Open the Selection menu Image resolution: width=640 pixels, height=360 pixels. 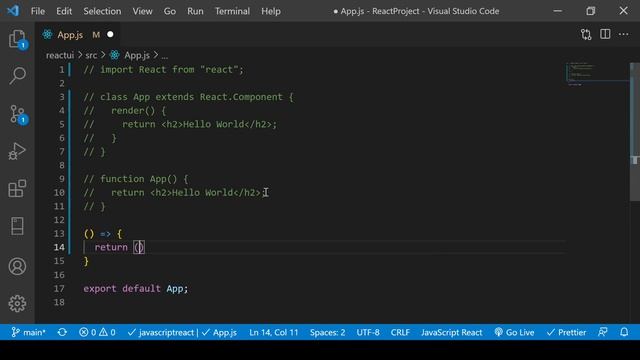(102, 11)
